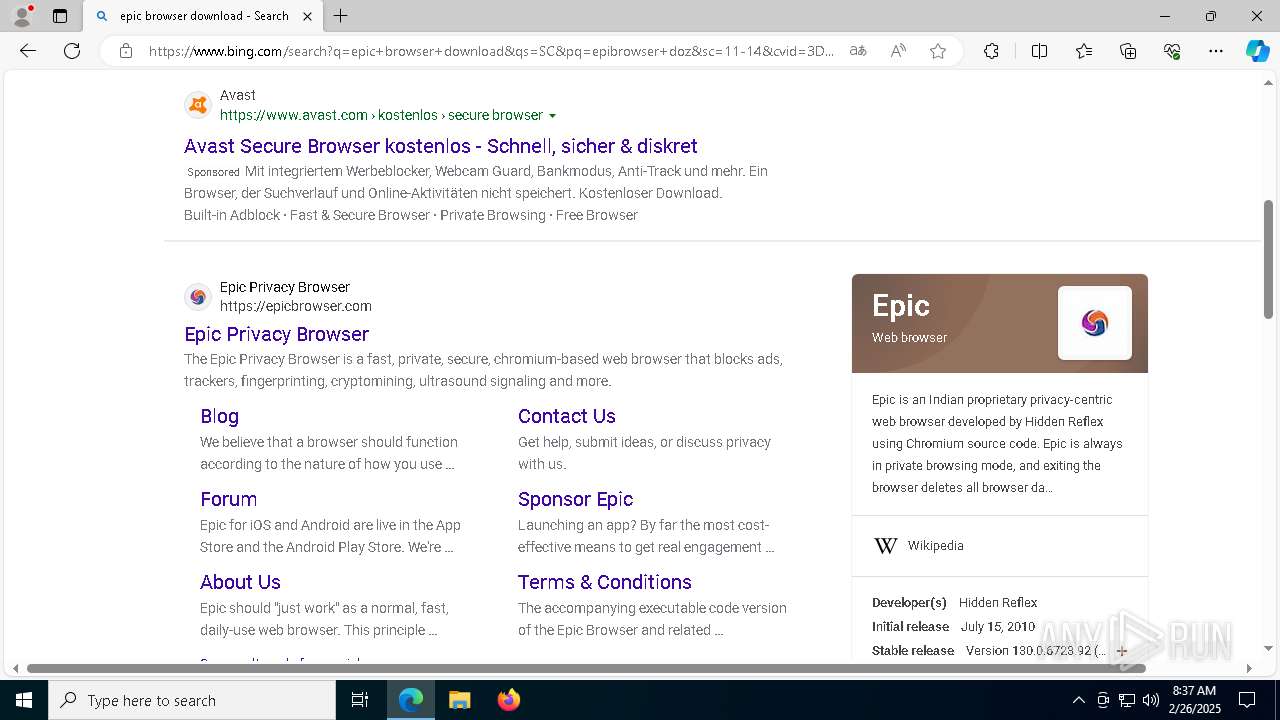Click the vertical scrollbar thumb
1280x720 pixels.
tap(1268, 259)
